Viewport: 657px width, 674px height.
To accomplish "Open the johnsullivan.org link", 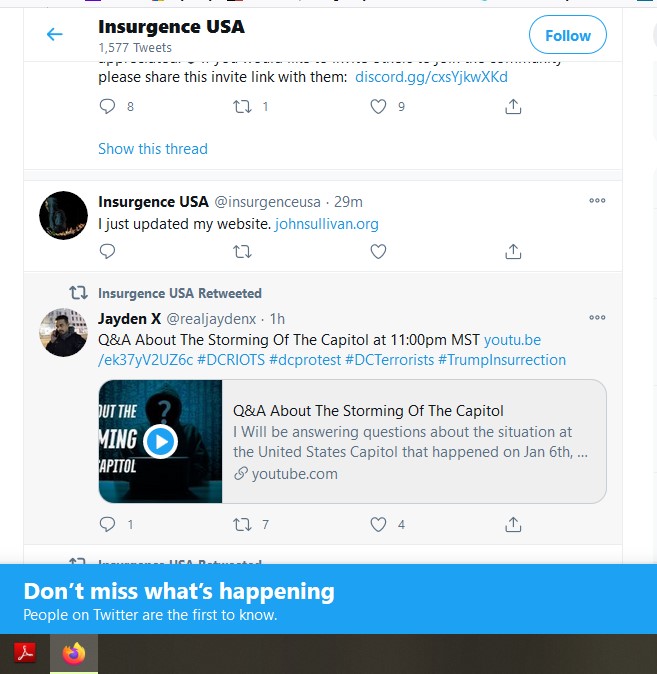I will (327, 224).
